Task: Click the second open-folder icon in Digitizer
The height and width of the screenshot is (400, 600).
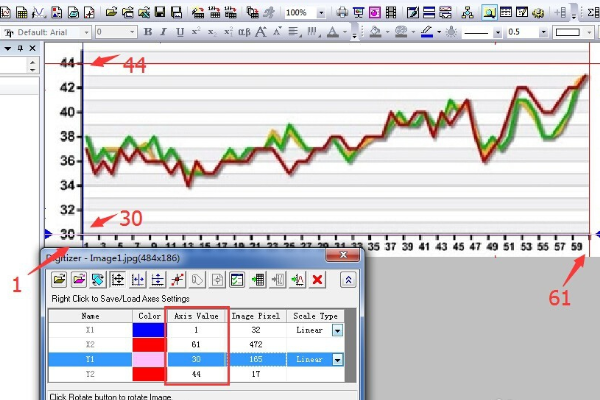Action: point(78,280)
